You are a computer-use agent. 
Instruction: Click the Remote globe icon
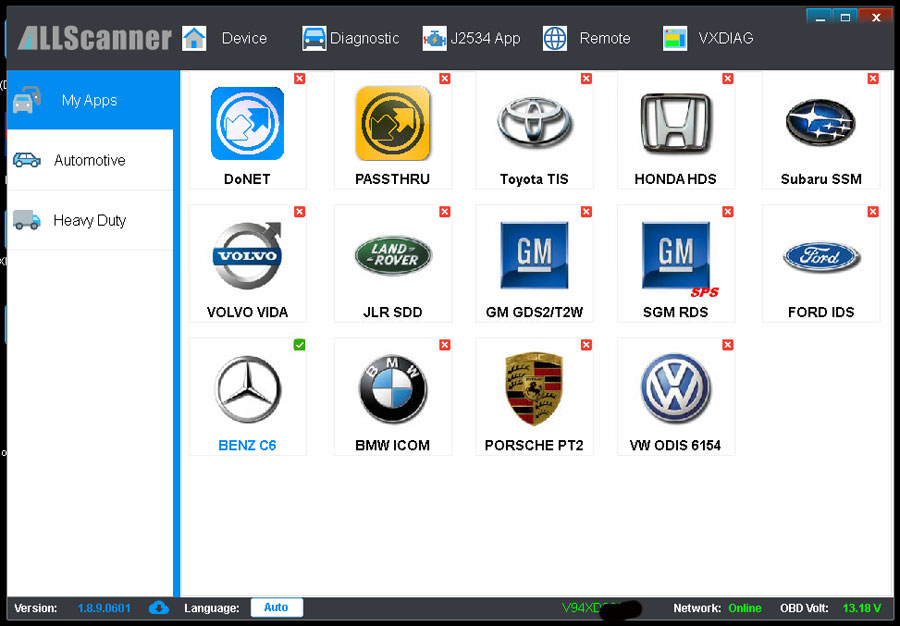click(554, 38)
